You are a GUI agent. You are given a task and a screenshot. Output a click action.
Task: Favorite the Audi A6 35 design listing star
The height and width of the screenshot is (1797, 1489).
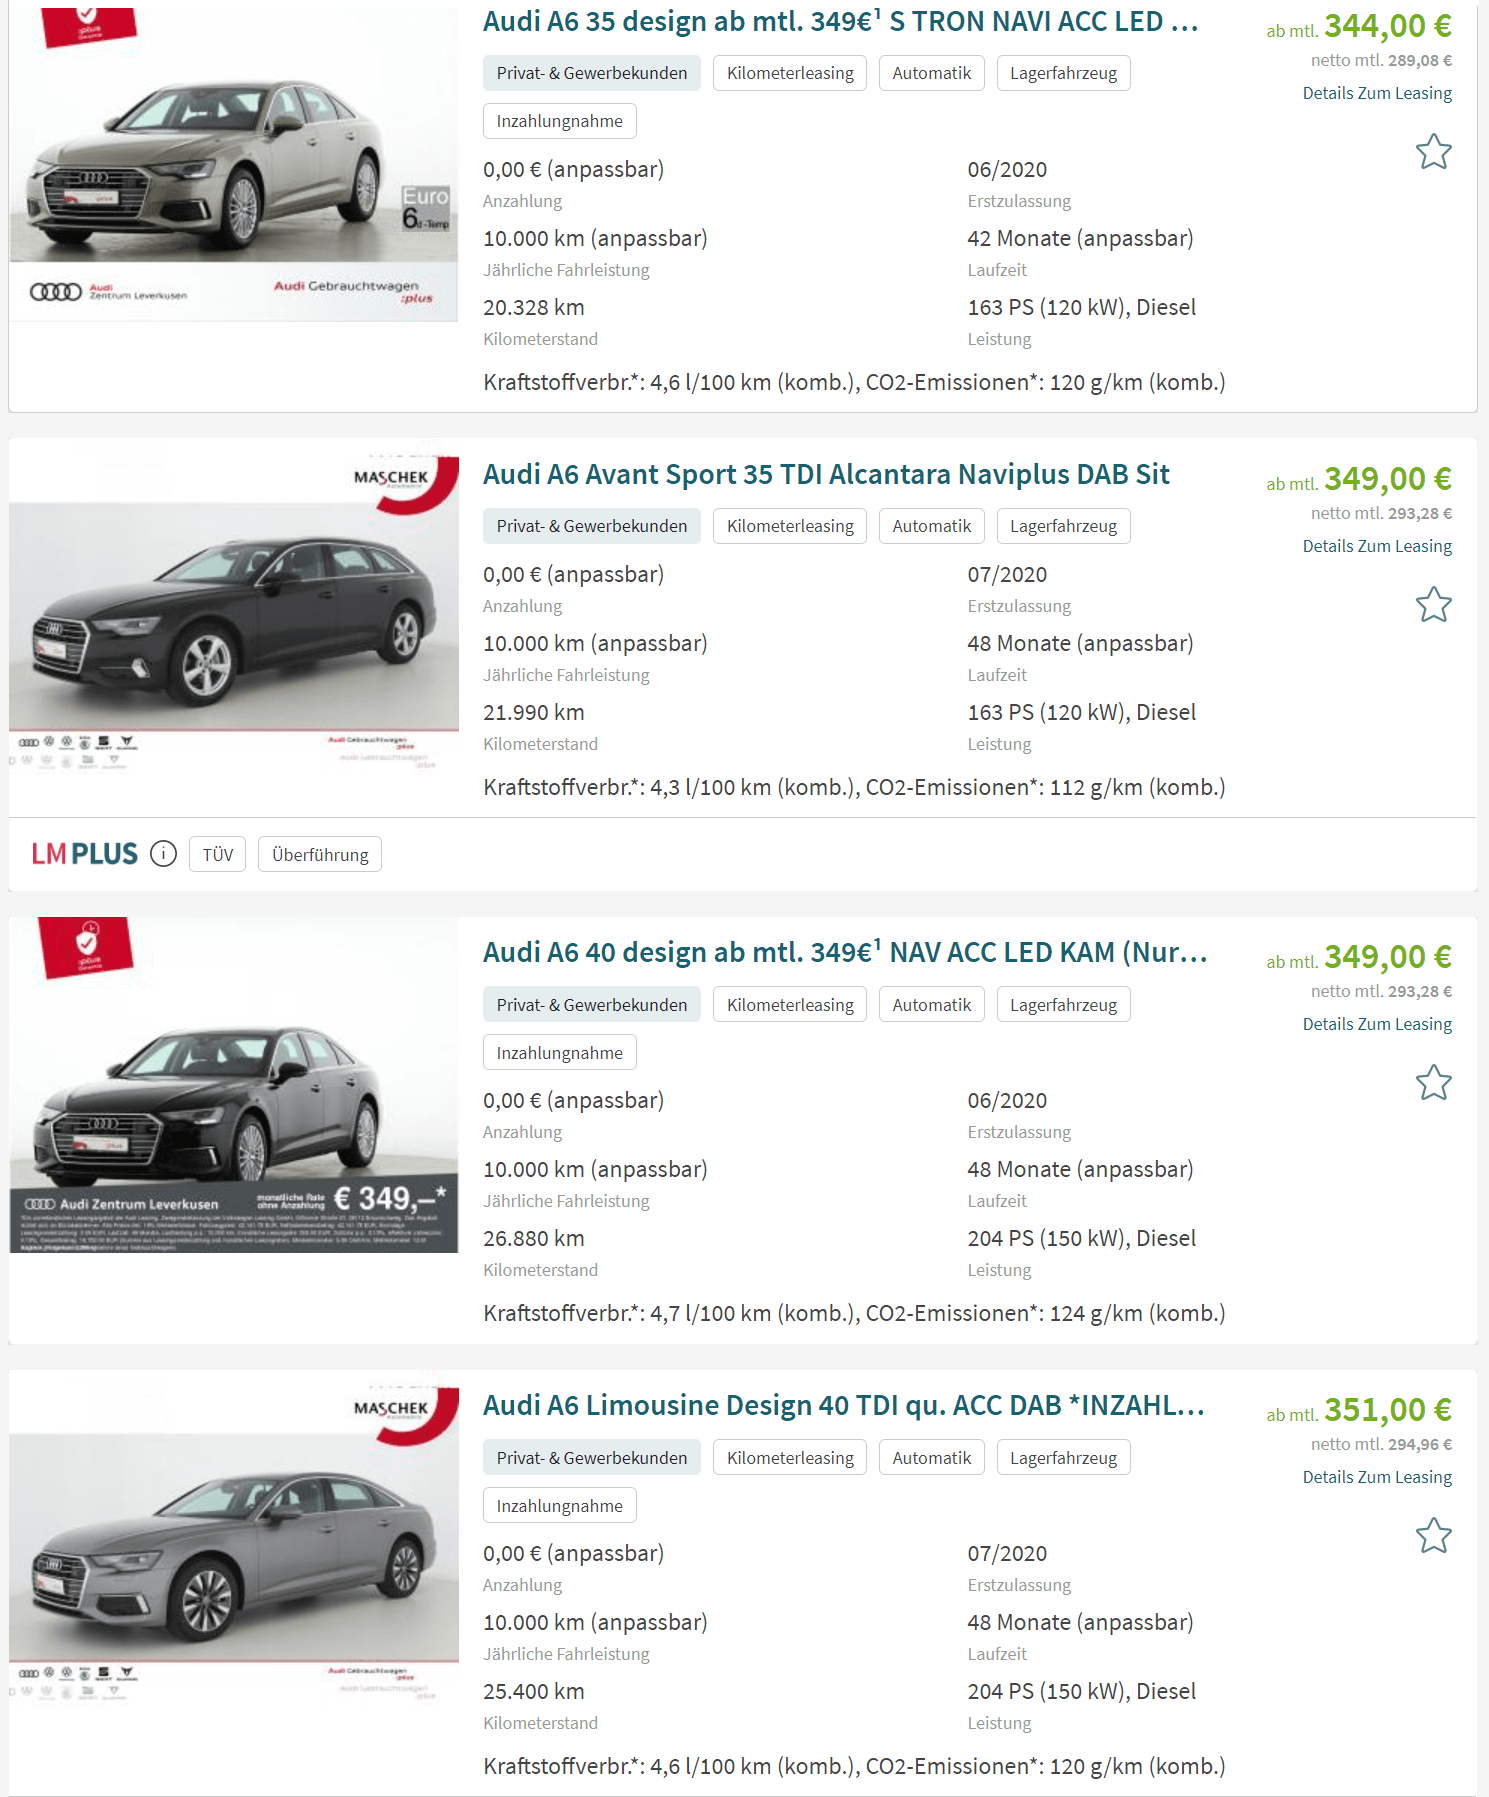pos(1433,152)
